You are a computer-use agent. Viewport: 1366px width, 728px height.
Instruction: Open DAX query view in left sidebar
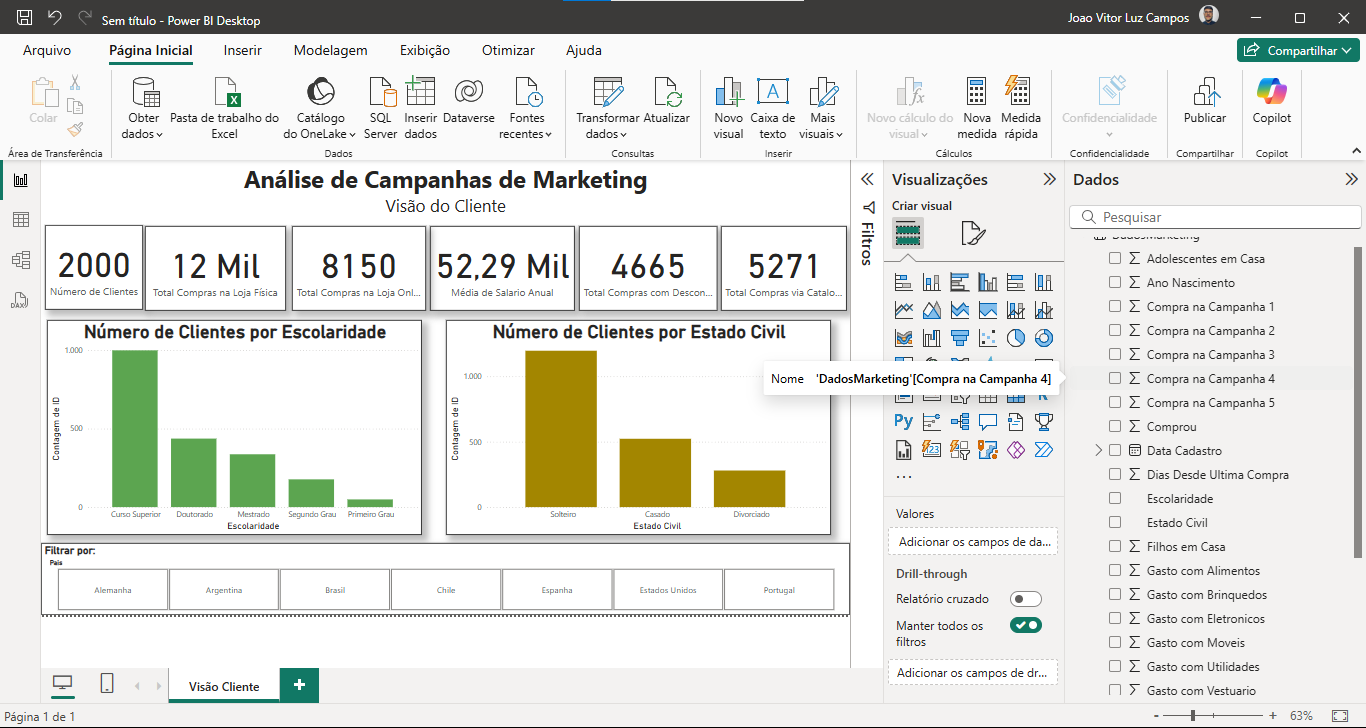(x=20, y=300)
